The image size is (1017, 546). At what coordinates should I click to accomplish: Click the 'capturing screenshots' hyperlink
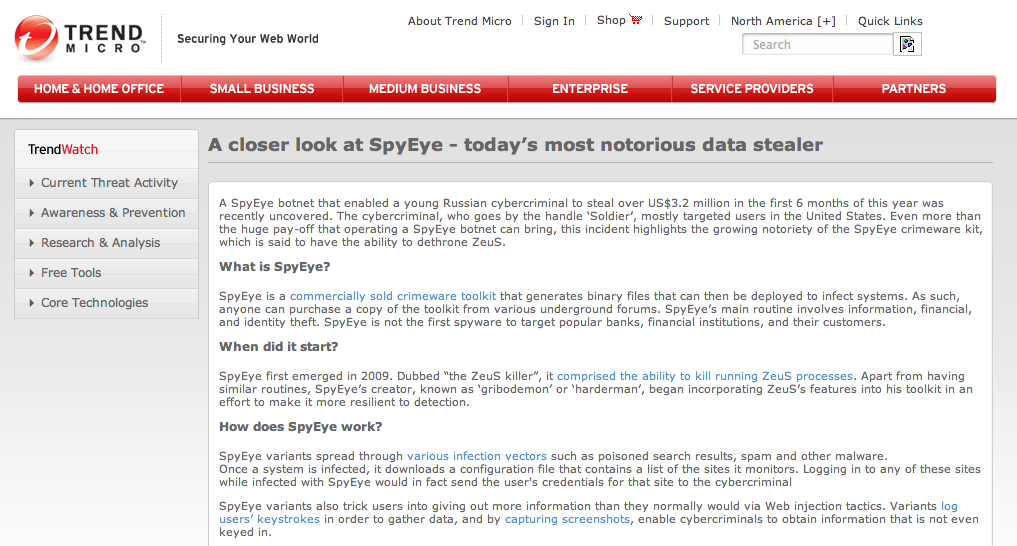click(x=567, y=519)
